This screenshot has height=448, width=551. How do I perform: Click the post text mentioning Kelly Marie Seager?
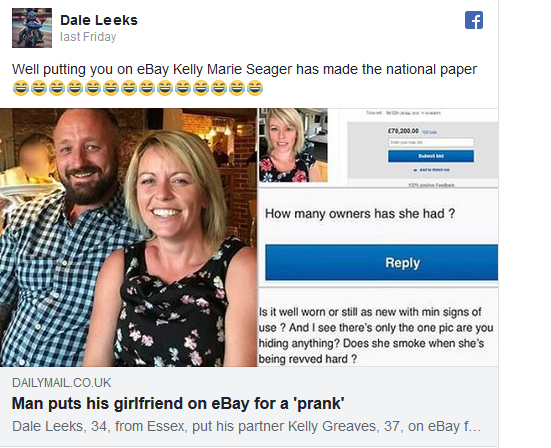[244, 69]
